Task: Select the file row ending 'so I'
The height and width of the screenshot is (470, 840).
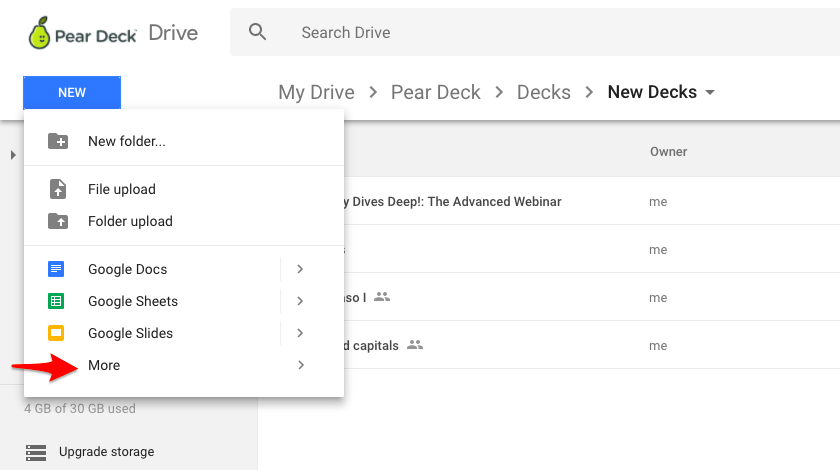Action: pos(592,297)
